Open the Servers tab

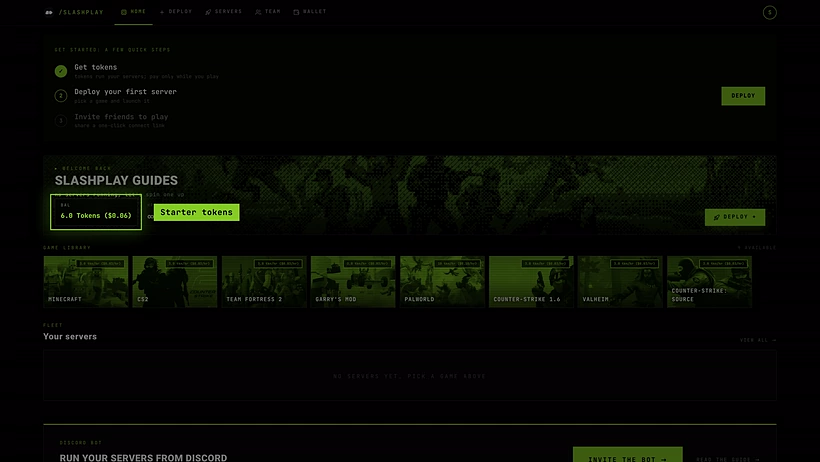[x=224, y=12]
